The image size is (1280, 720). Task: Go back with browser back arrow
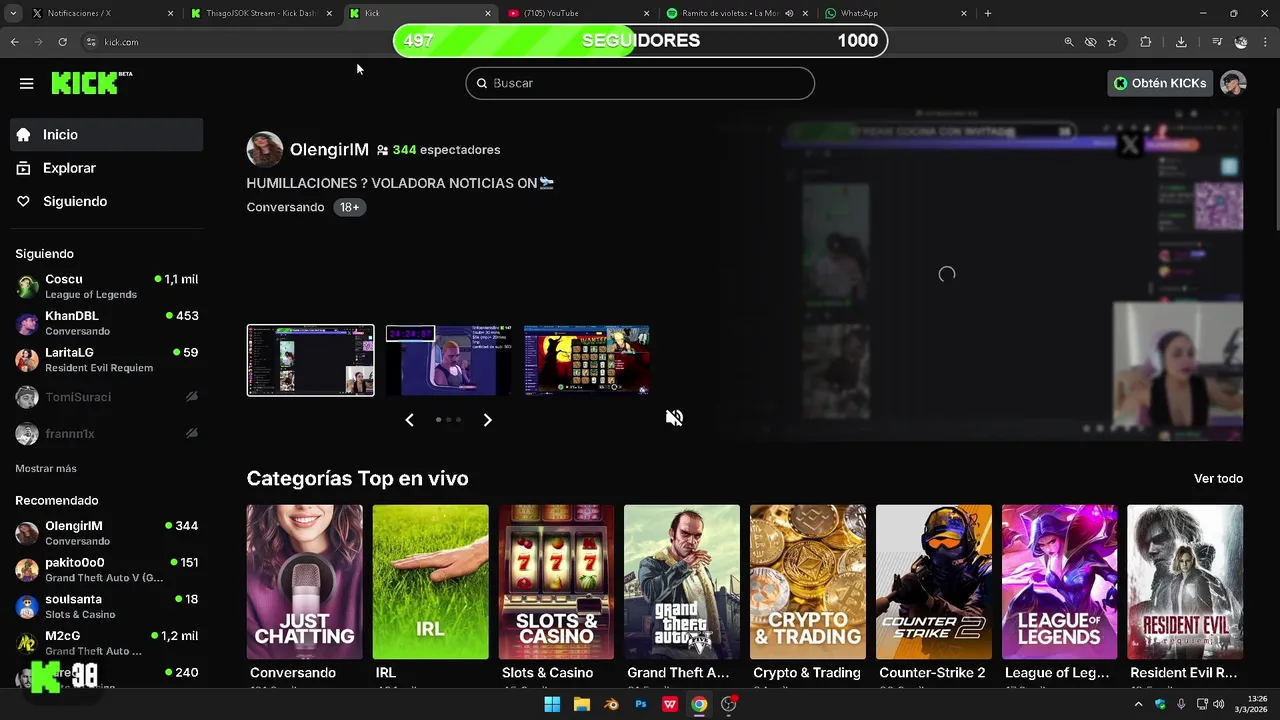pos(15,42)
